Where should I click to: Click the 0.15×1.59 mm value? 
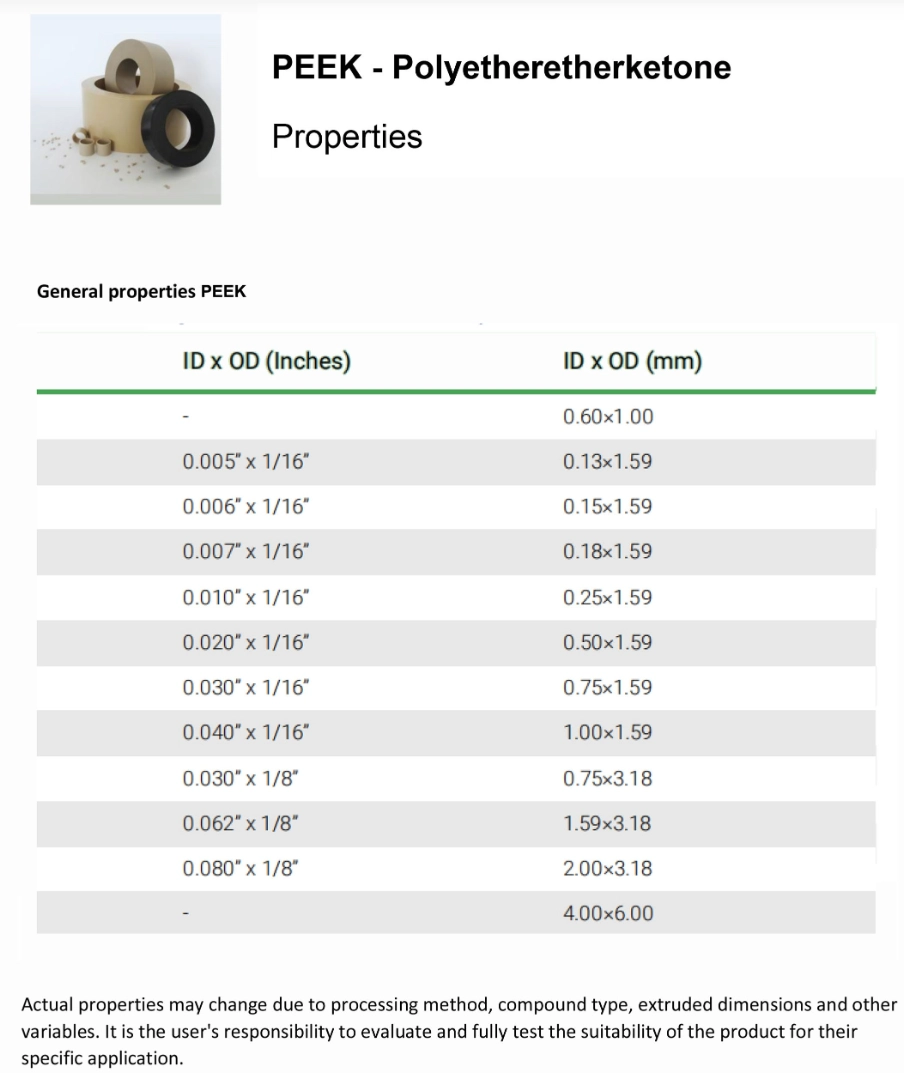tap(607, 506)
